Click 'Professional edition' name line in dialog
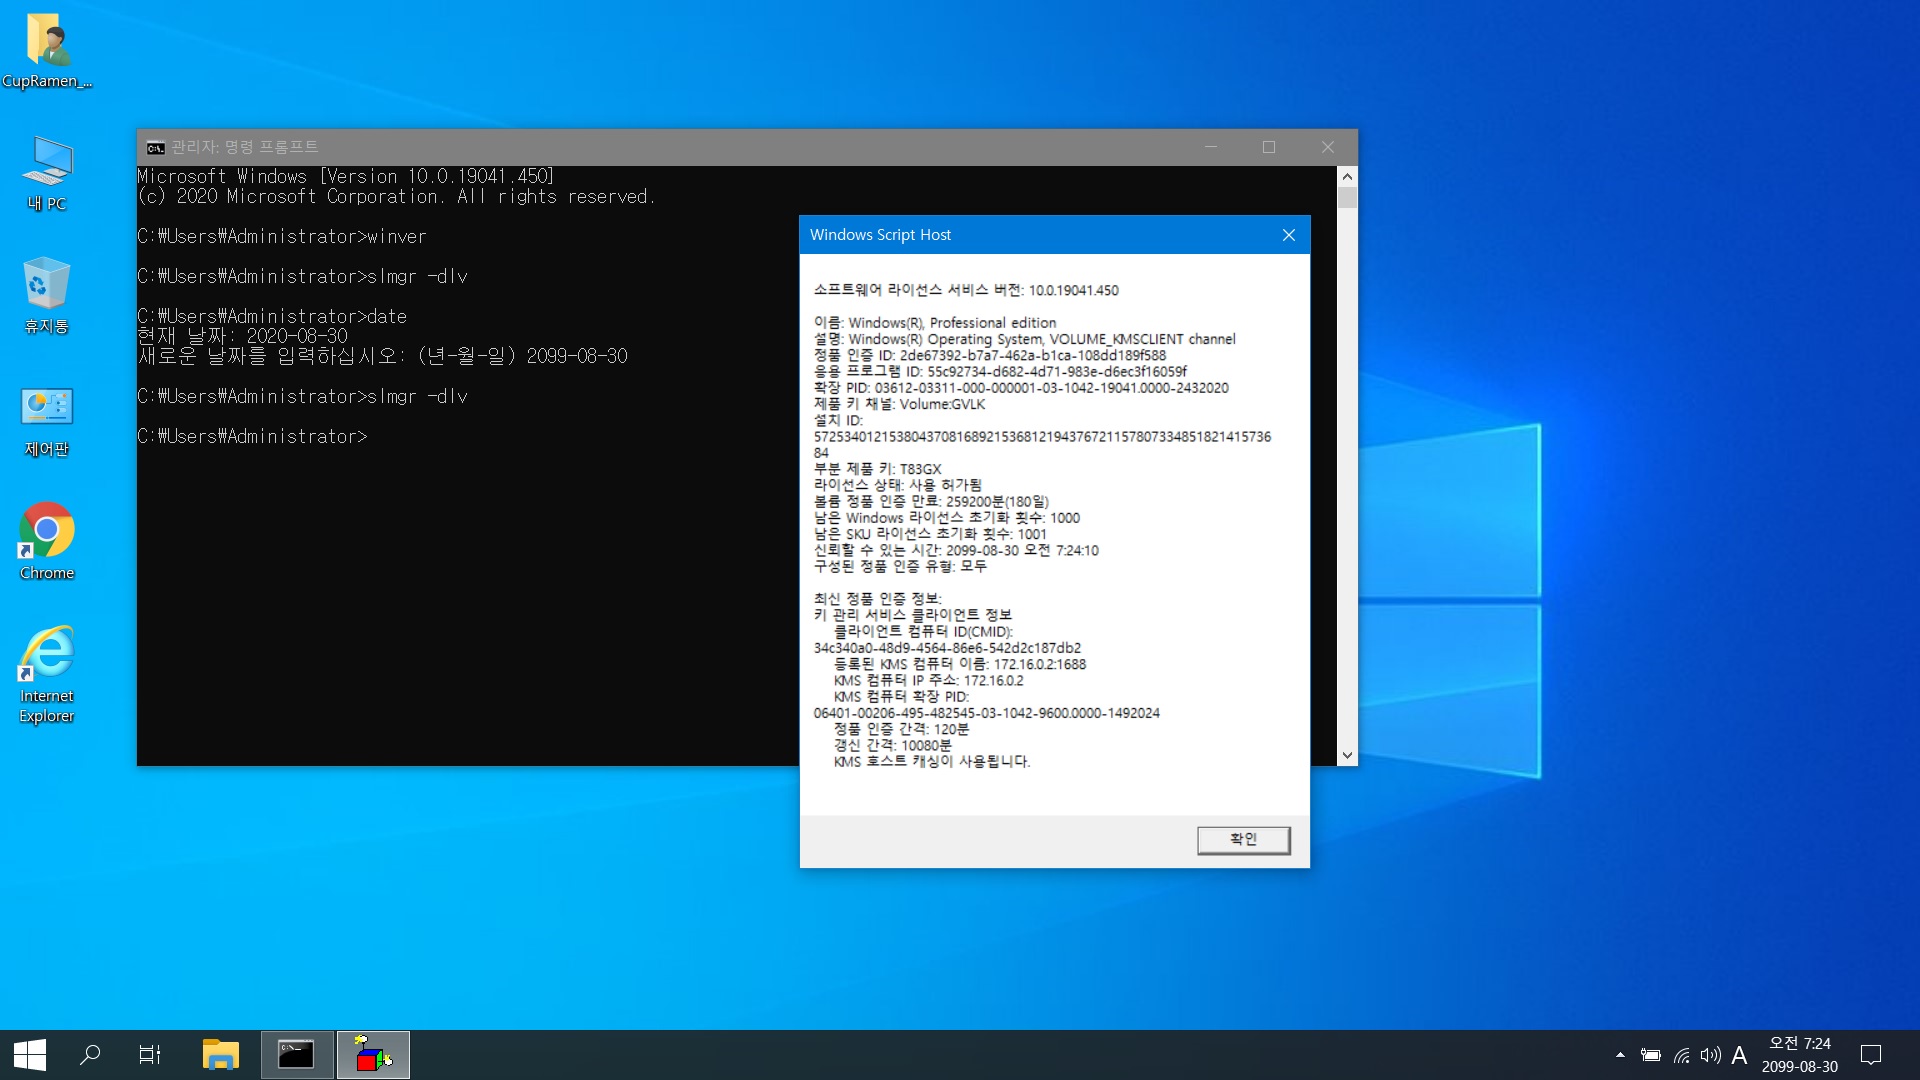1920x1080 pixels. point(935,323)
